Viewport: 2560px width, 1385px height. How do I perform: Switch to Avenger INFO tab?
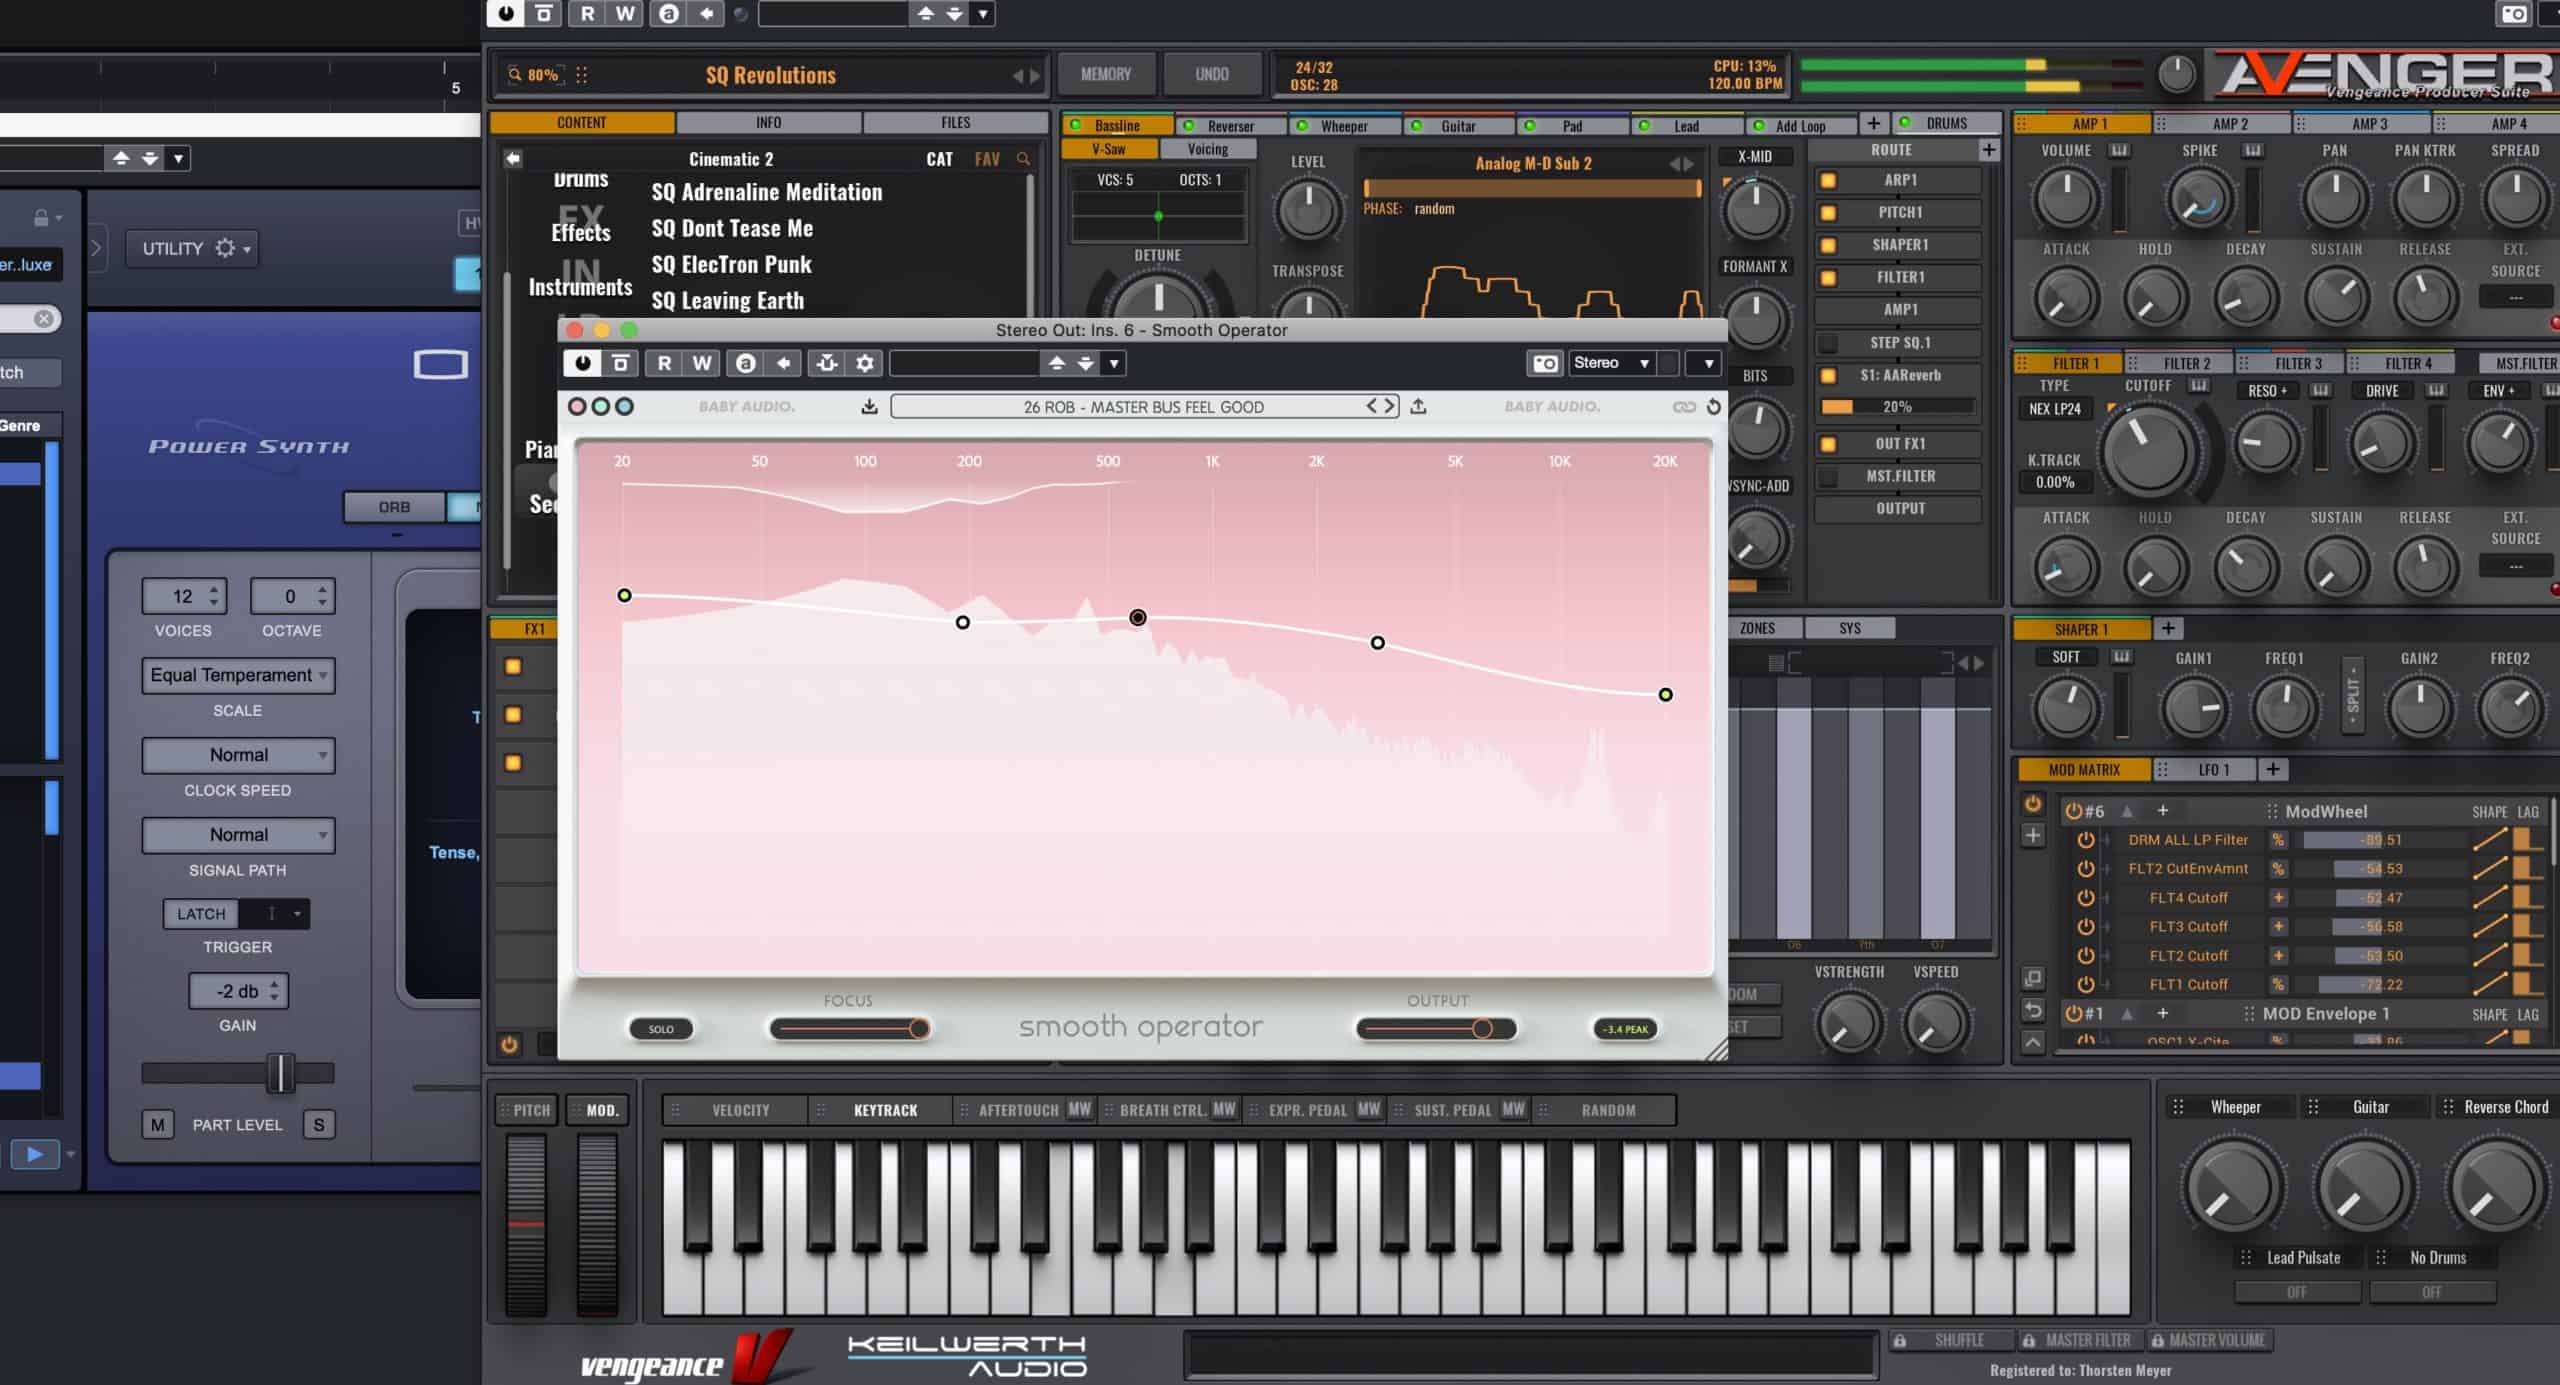768,122
